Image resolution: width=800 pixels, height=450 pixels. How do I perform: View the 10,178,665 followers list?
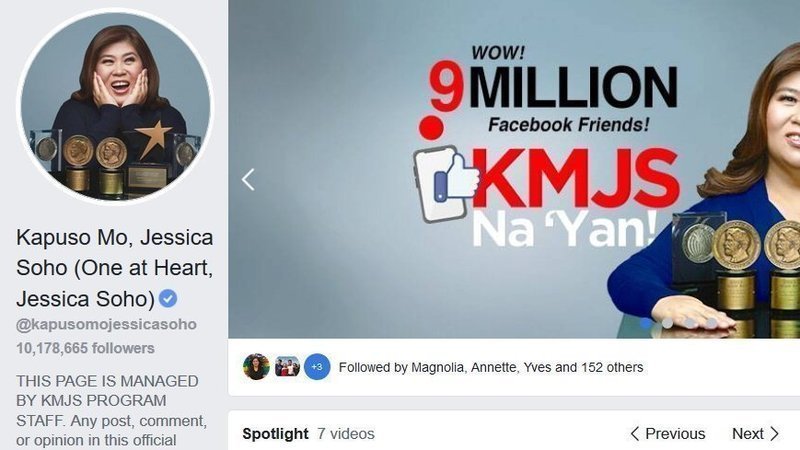[85, 348]
